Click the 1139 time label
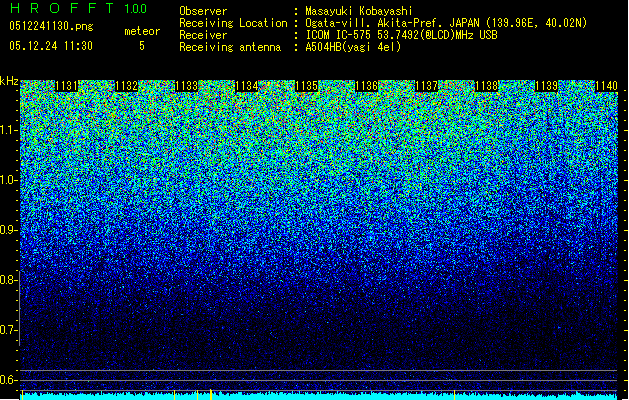Screen dimensions: 629x400 [x=547, y=86]
